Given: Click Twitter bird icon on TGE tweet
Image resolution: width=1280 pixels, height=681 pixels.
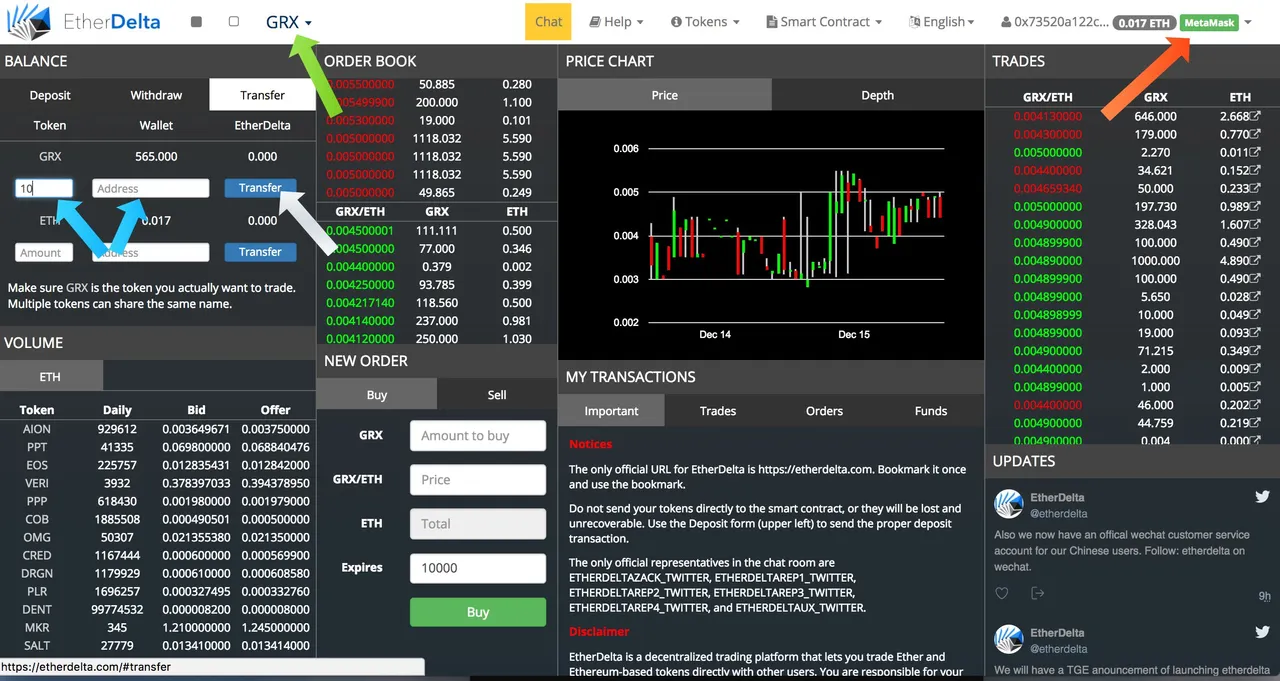Looking at the screenshot, I should (1262, 632).
